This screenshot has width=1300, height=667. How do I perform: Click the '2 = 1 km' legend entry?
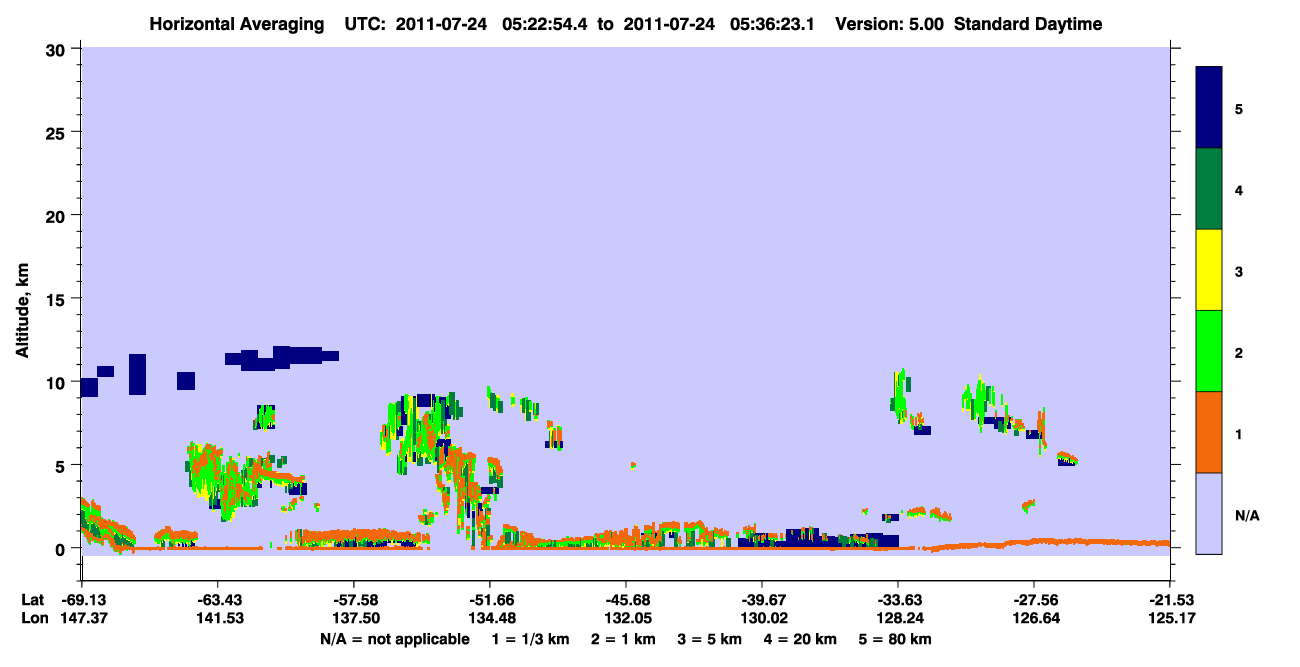click(x=622, y=639)
